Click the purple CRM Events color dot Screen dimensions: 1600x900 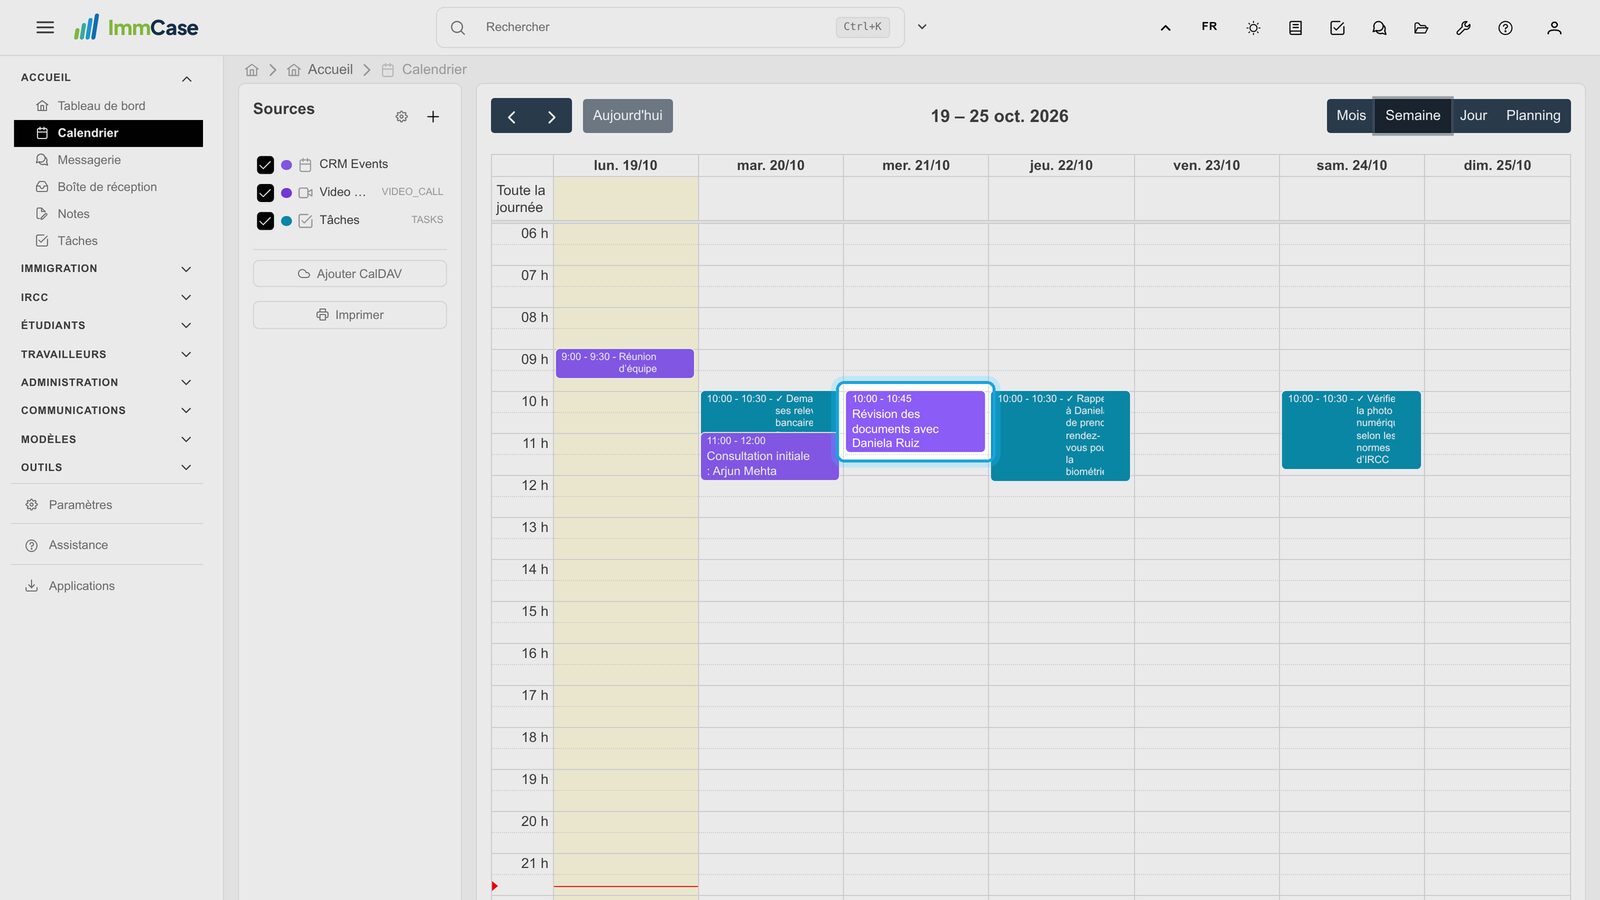287,165
